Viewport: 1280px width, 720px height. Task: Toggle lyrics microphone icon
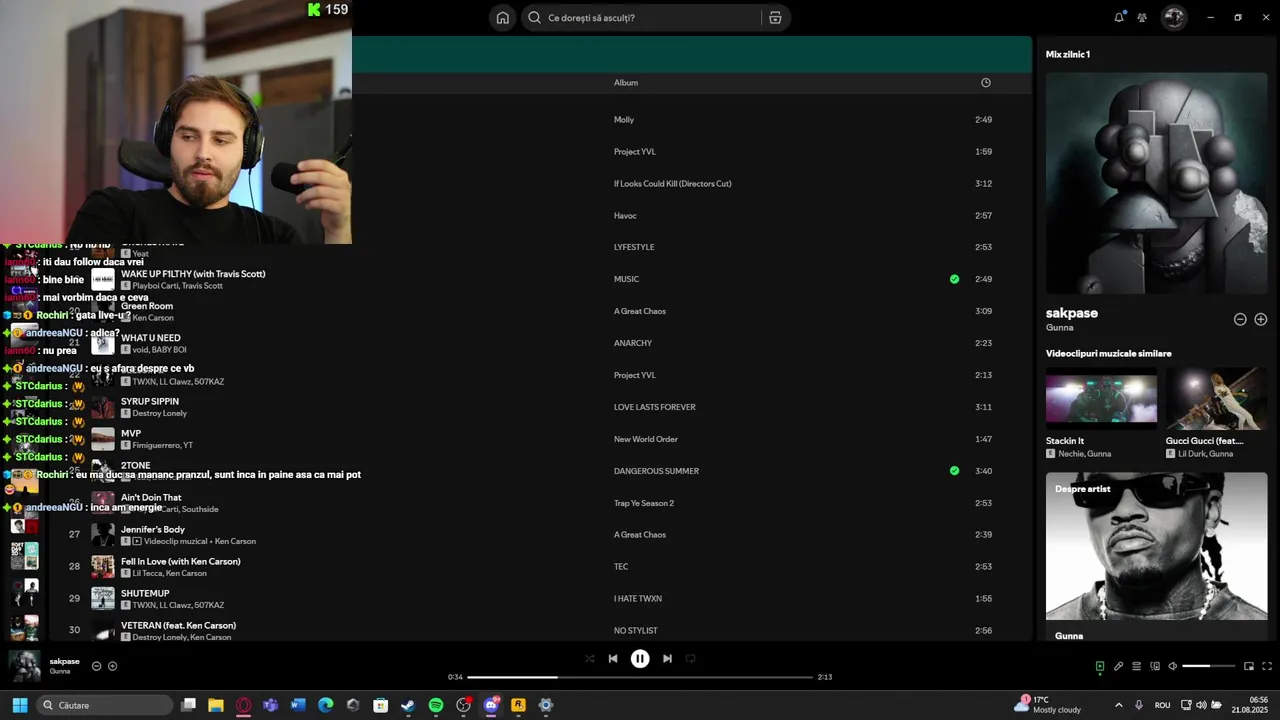pyautogui.click(x=1119, y=666)
